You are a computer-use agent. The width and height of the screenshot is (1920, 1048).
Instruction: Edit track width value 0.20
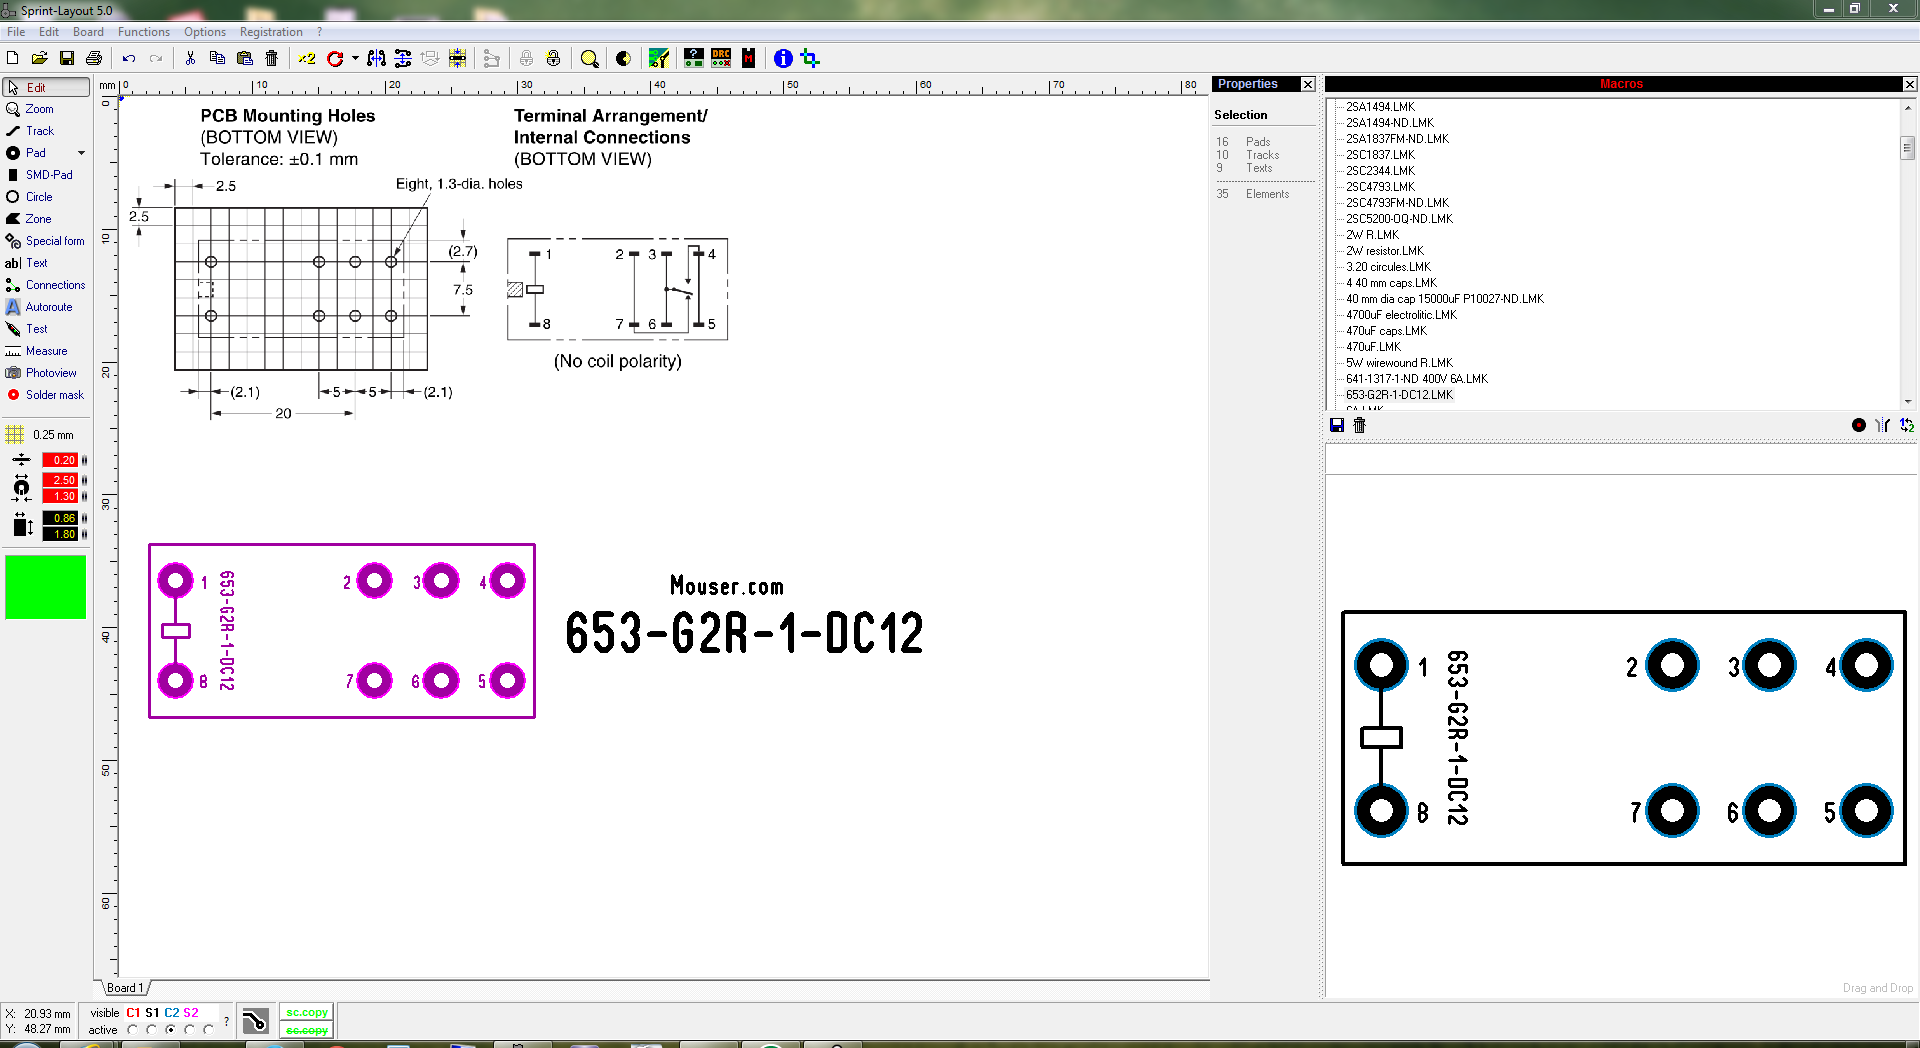[60, 460]
